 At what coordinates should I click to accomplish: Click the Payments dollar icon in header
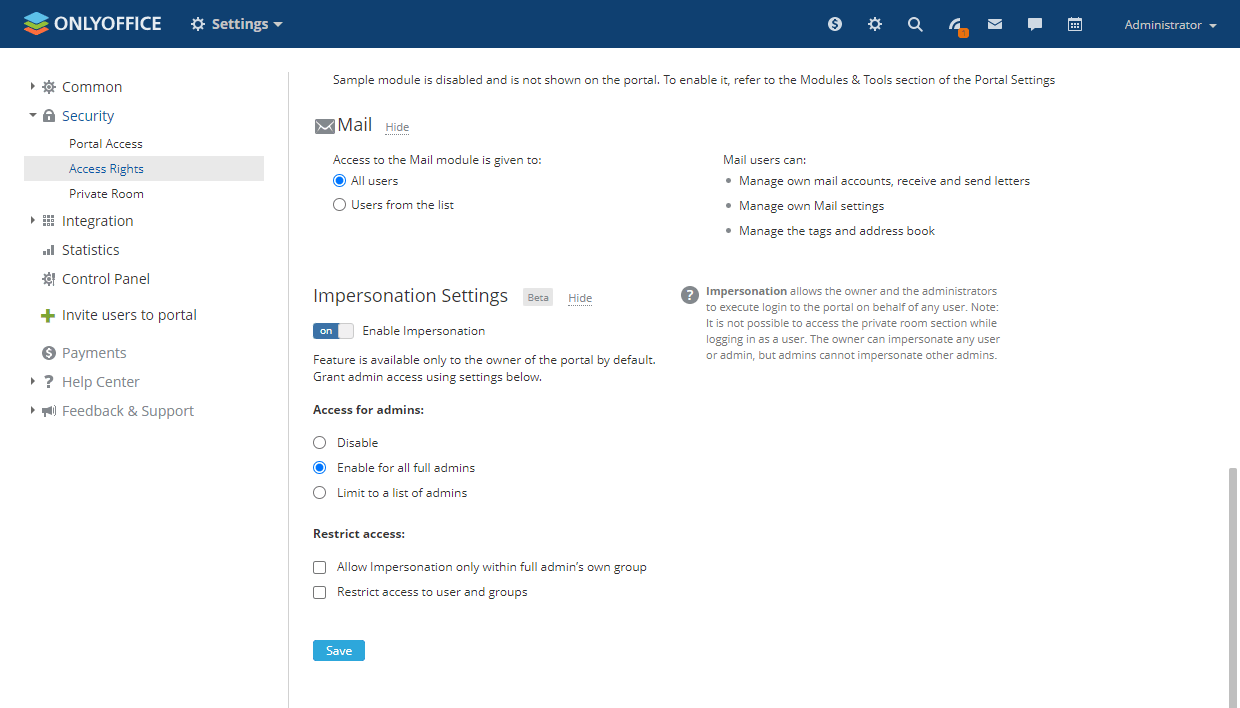pos(835,24)
